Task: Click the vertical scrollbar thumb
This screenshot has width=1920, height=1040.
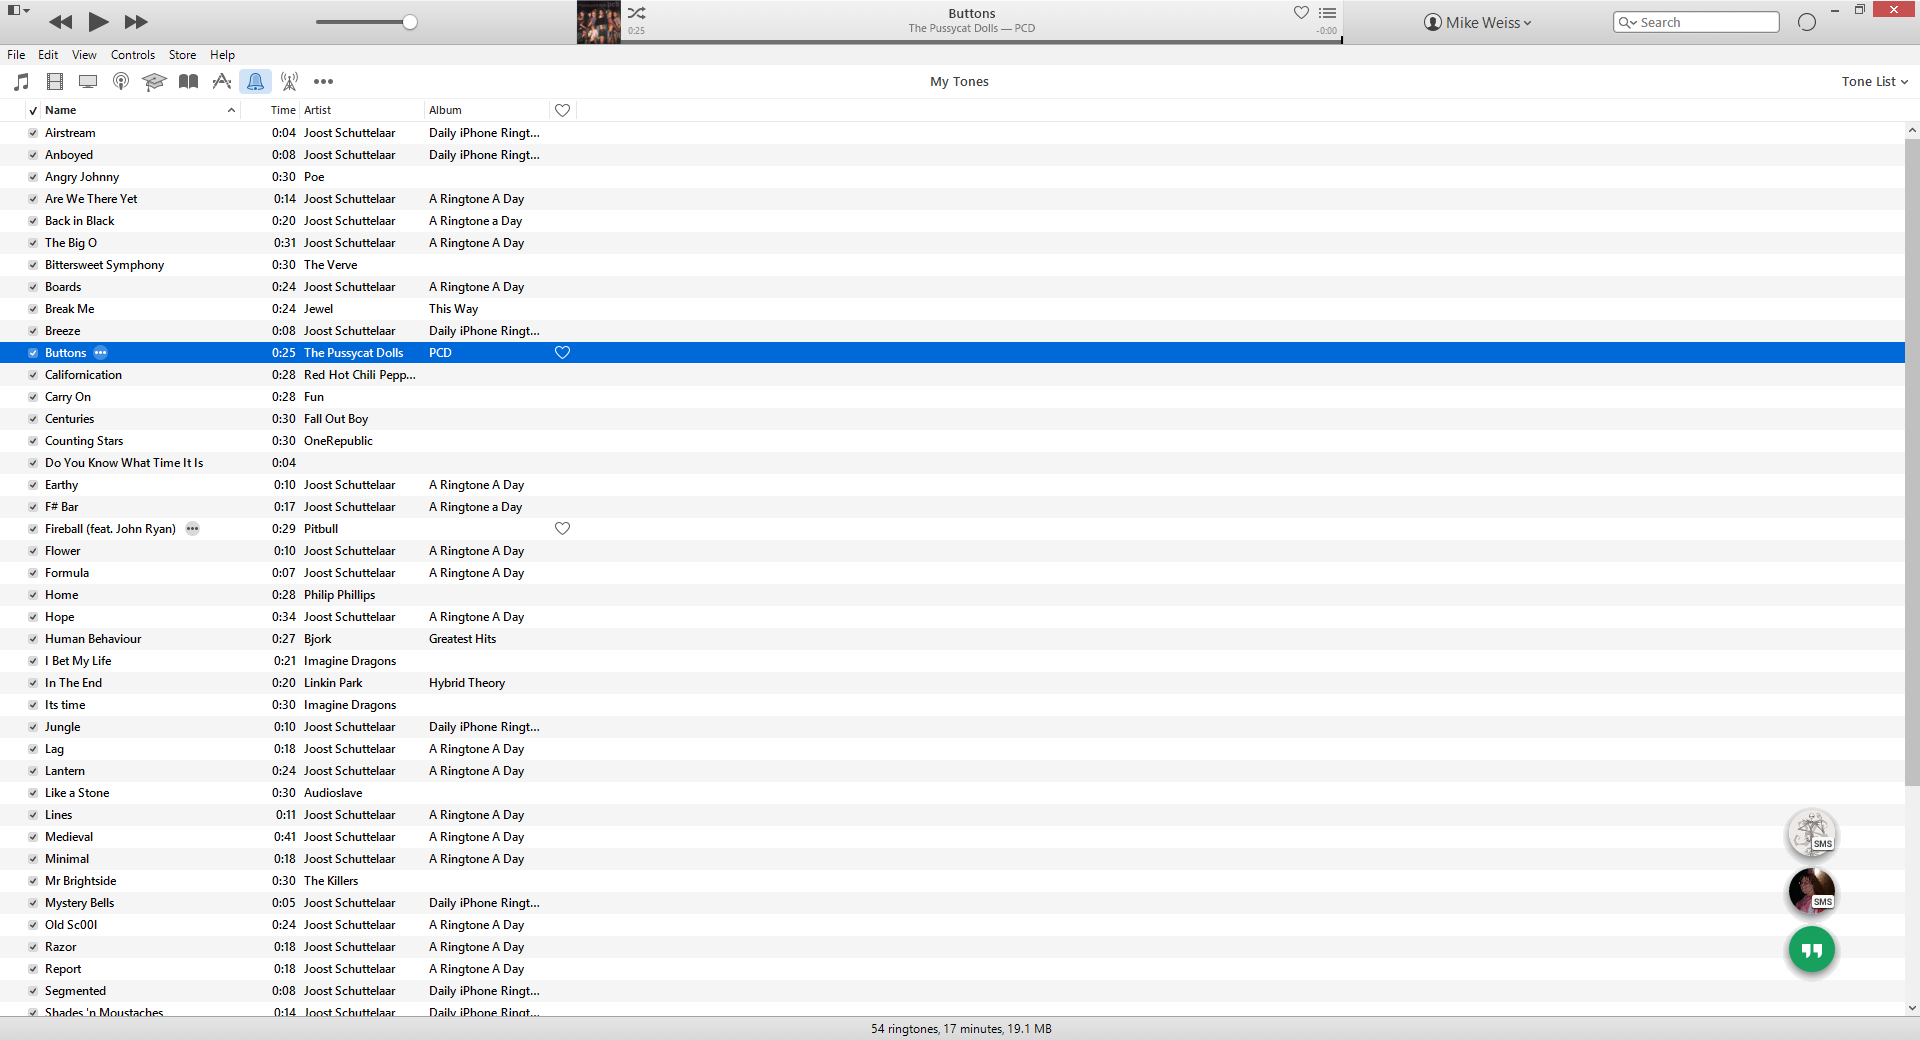Action: tap(1912, 462)
